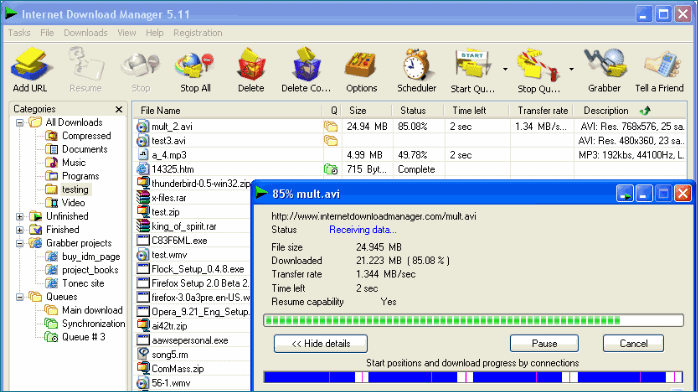Viewport: 698px width, 392px height.
Task: Select the Queue # 3 item
Action: tap(75, 337)
